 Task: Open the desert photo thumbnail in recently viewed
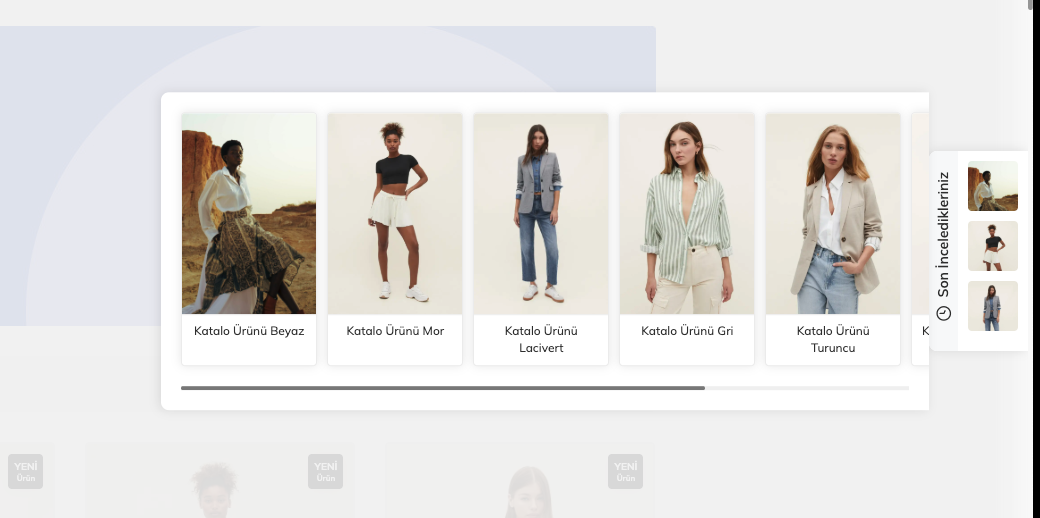click(x=992, y=186)
